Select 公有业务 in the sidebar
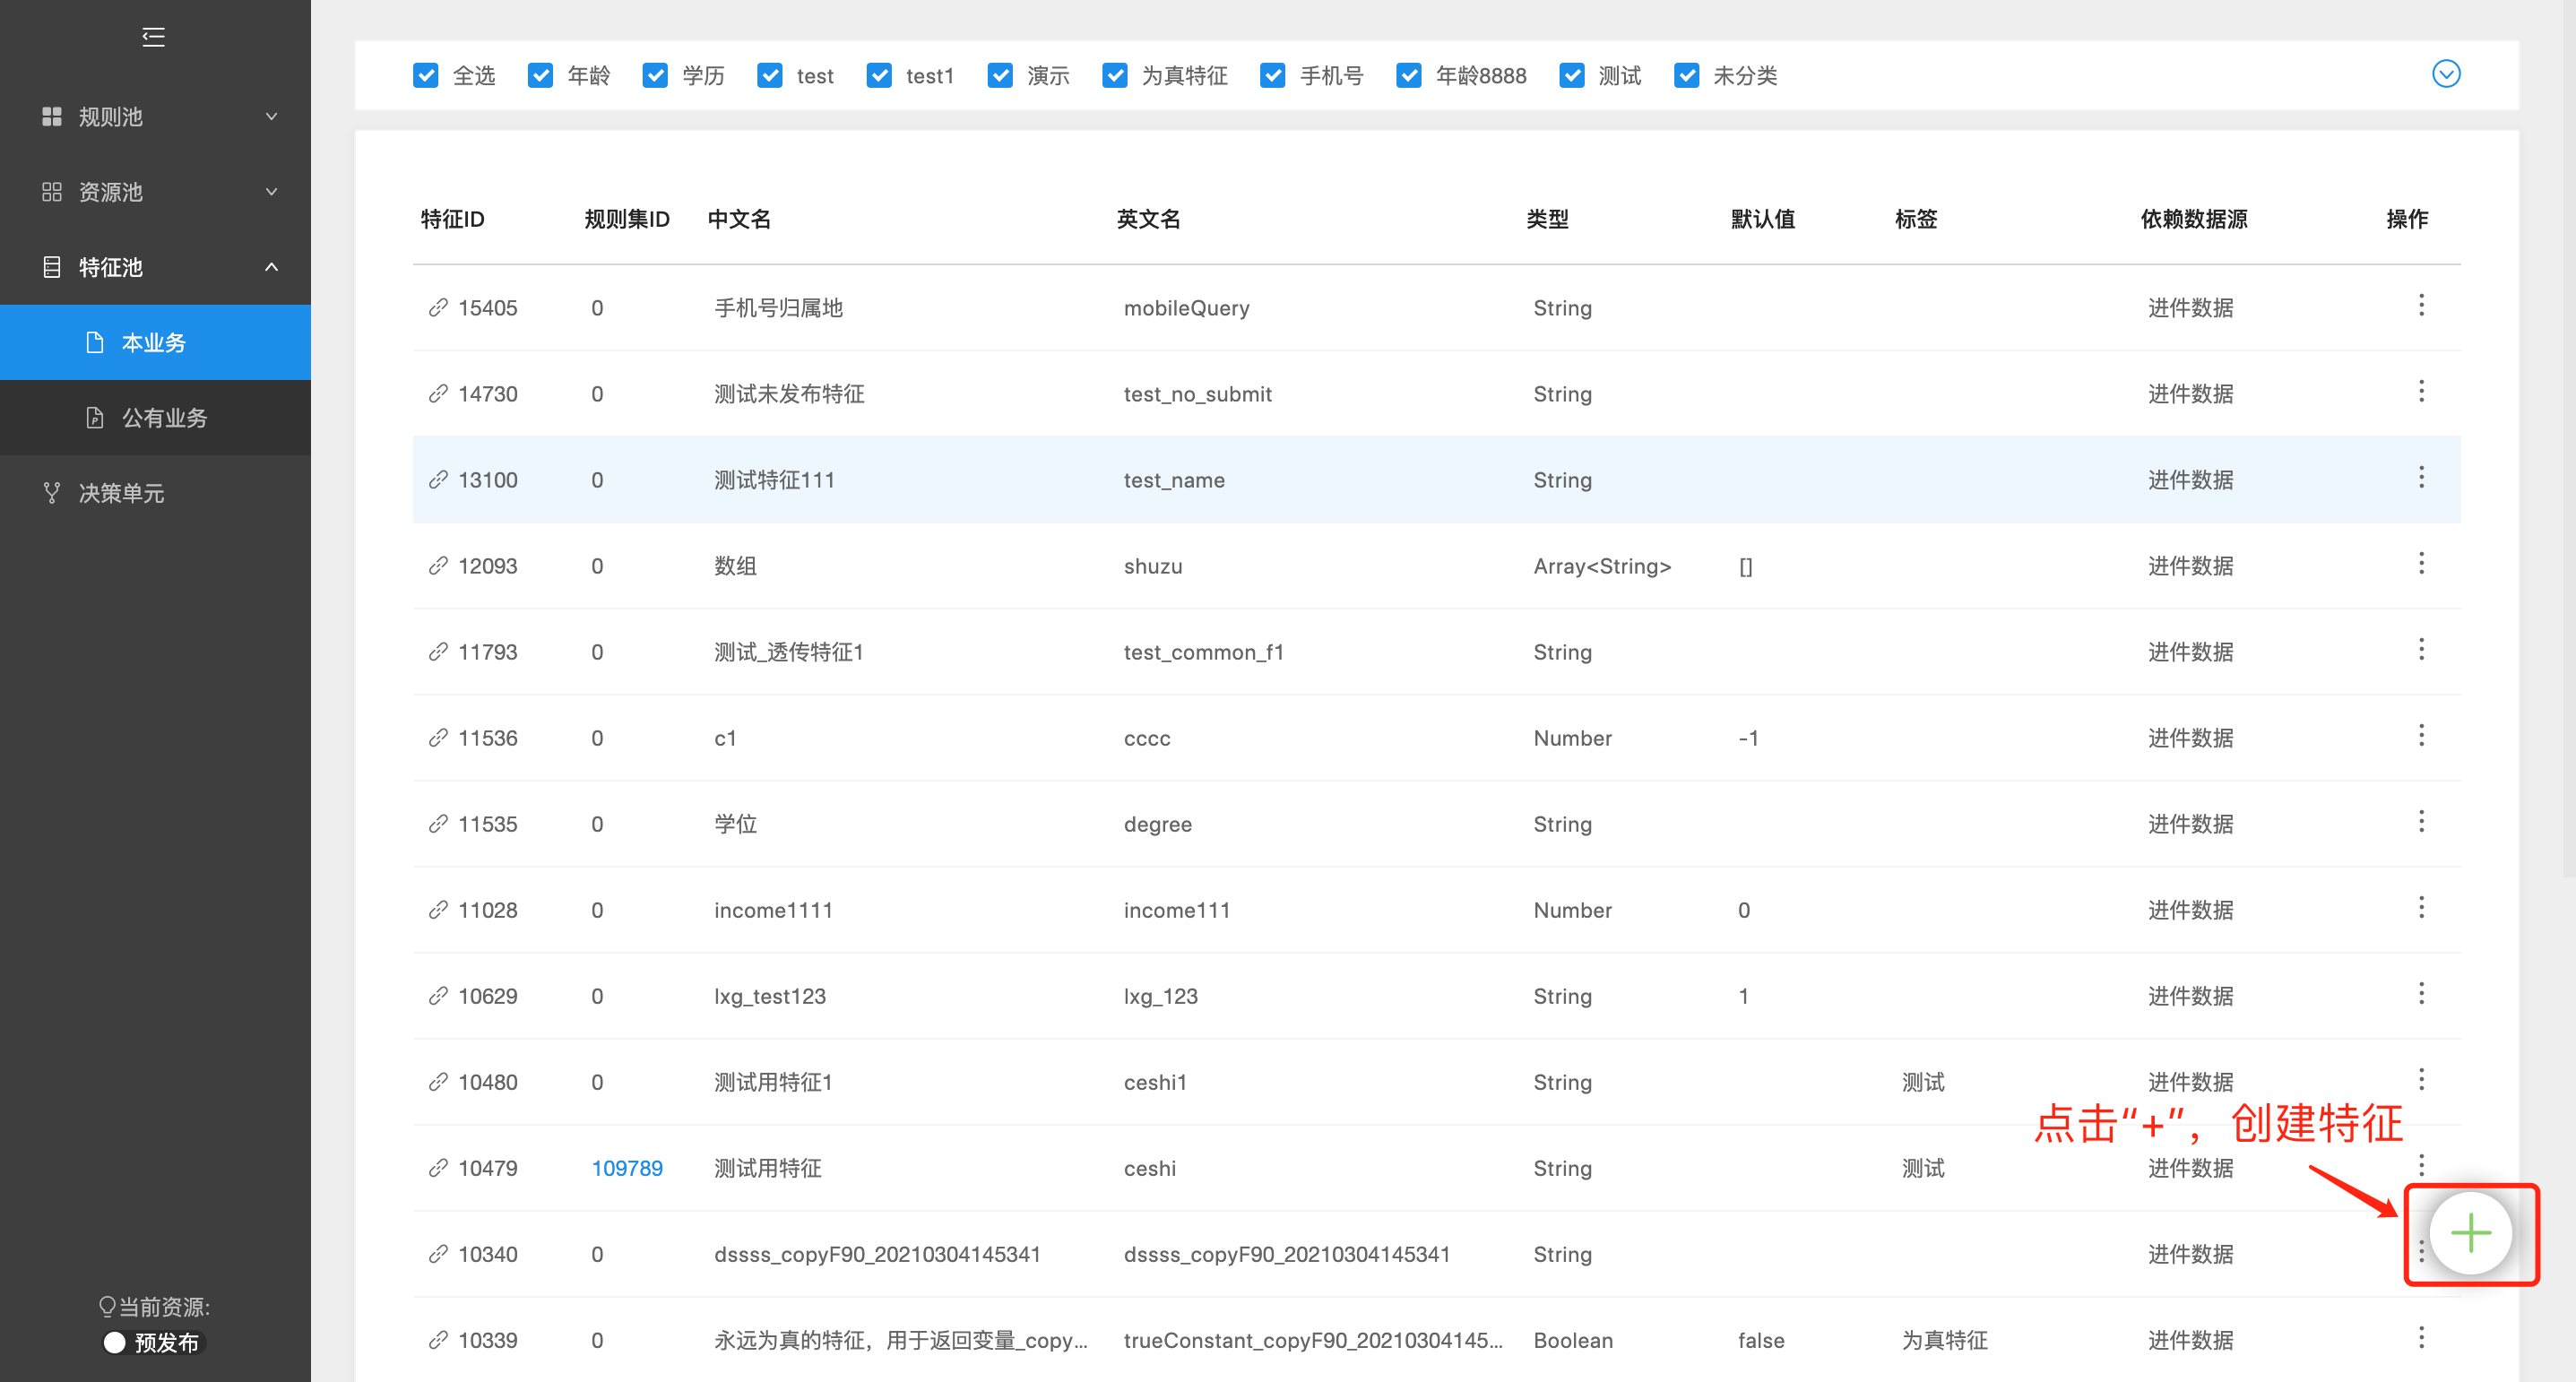The image size is (2576, 1382). pos(155,418)
